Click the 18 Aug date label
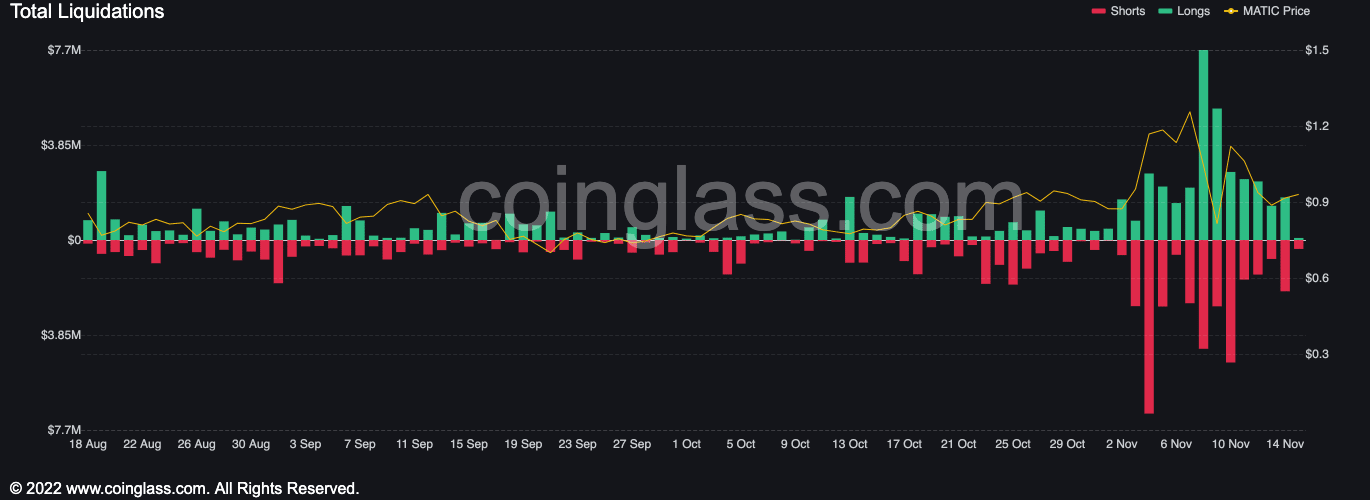1370x500 pixels. point(88,444)
